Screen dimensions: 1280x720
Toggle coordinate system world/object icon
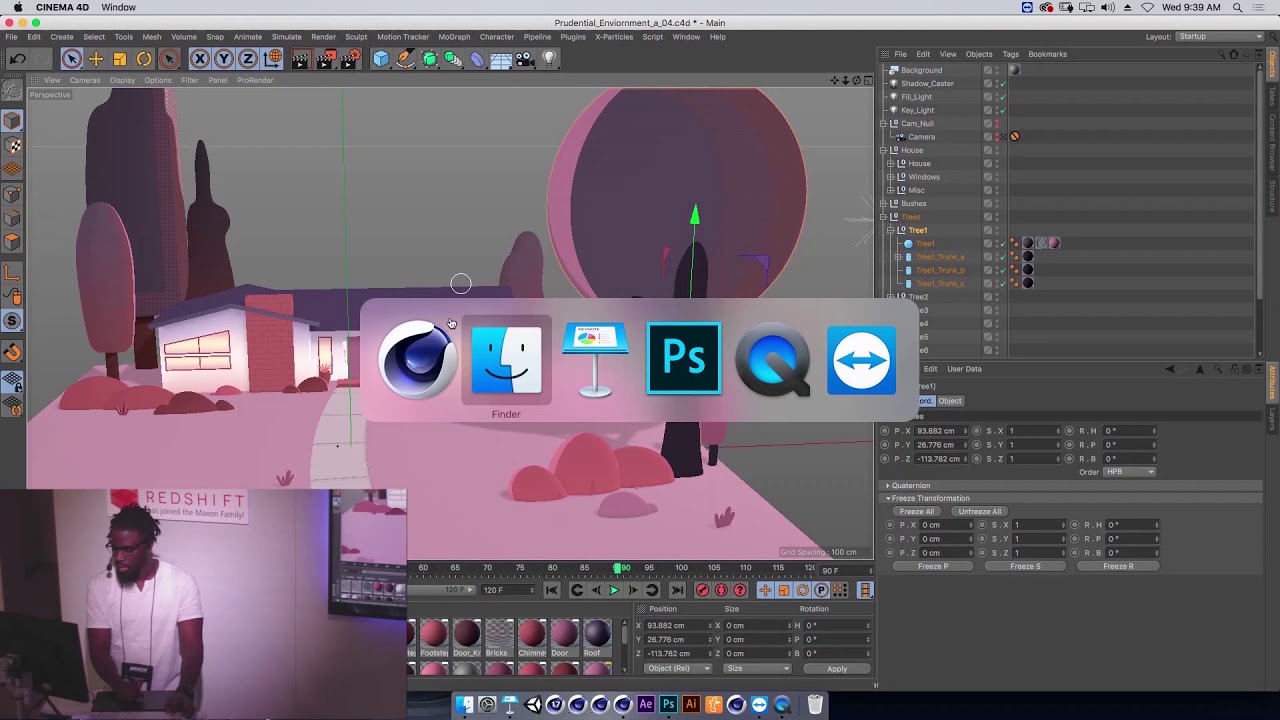pos(273,59)
